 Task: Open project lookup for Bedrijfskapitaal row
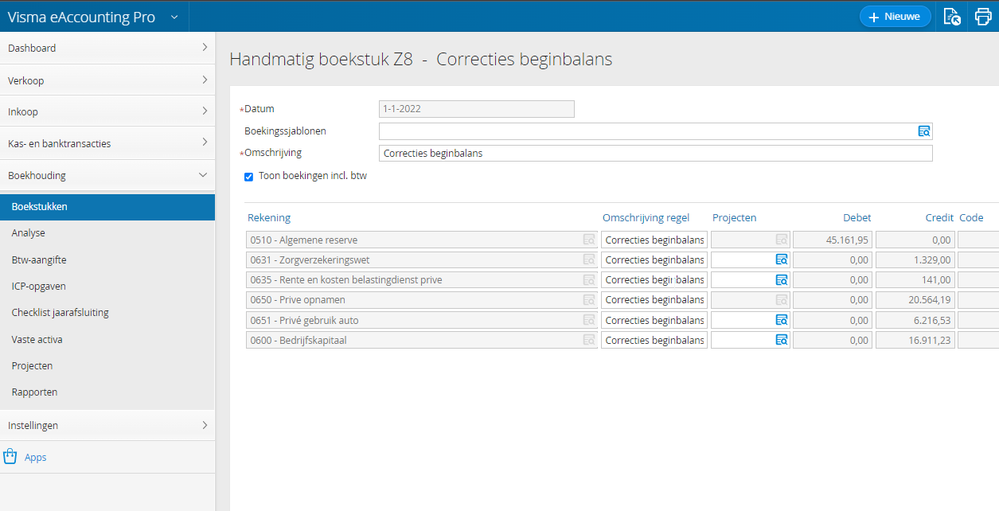pyautogui.click(x=781, y=340)
